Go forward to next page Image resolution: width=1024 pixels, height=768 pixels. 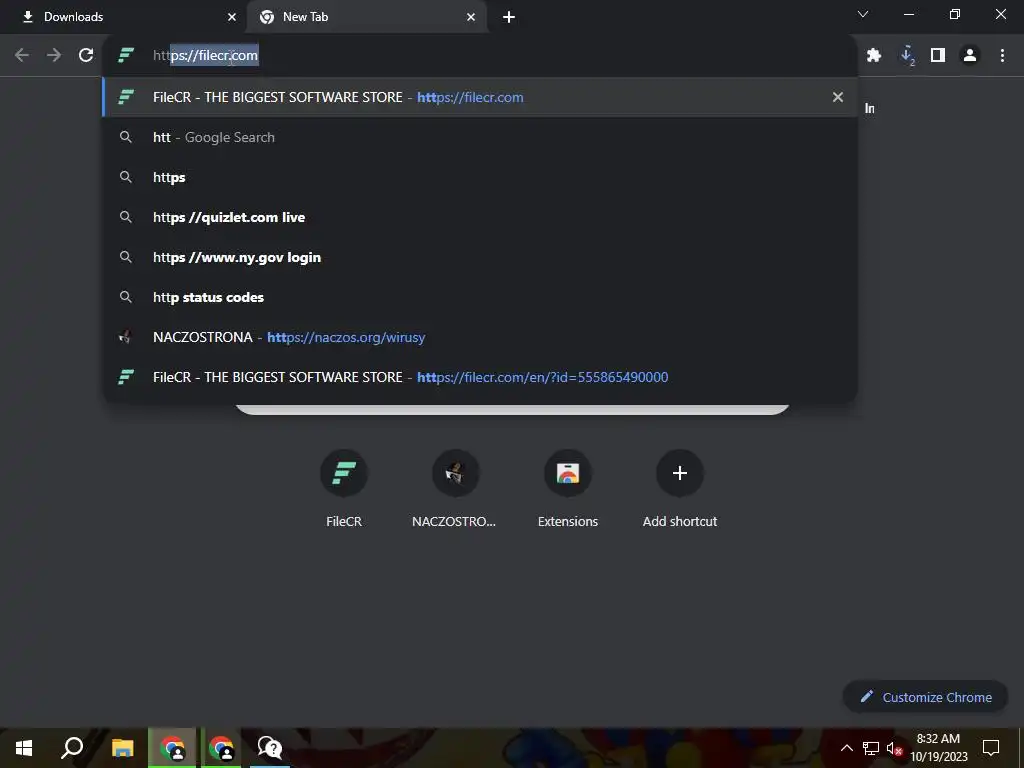[x=54, y=55]
